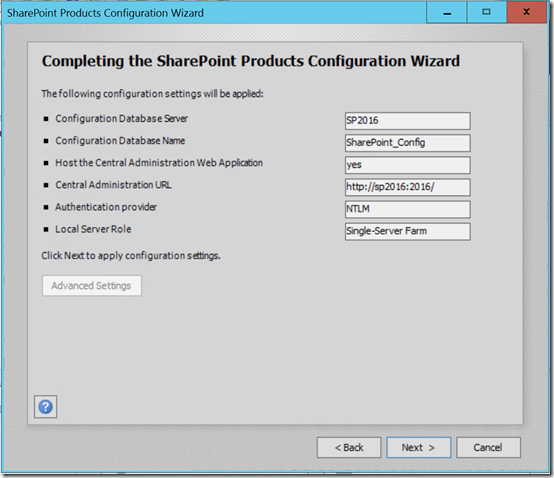
Task: Click the title bar text 'SharePoint Products Configuration Wizard'
Action: pos(105,13)
